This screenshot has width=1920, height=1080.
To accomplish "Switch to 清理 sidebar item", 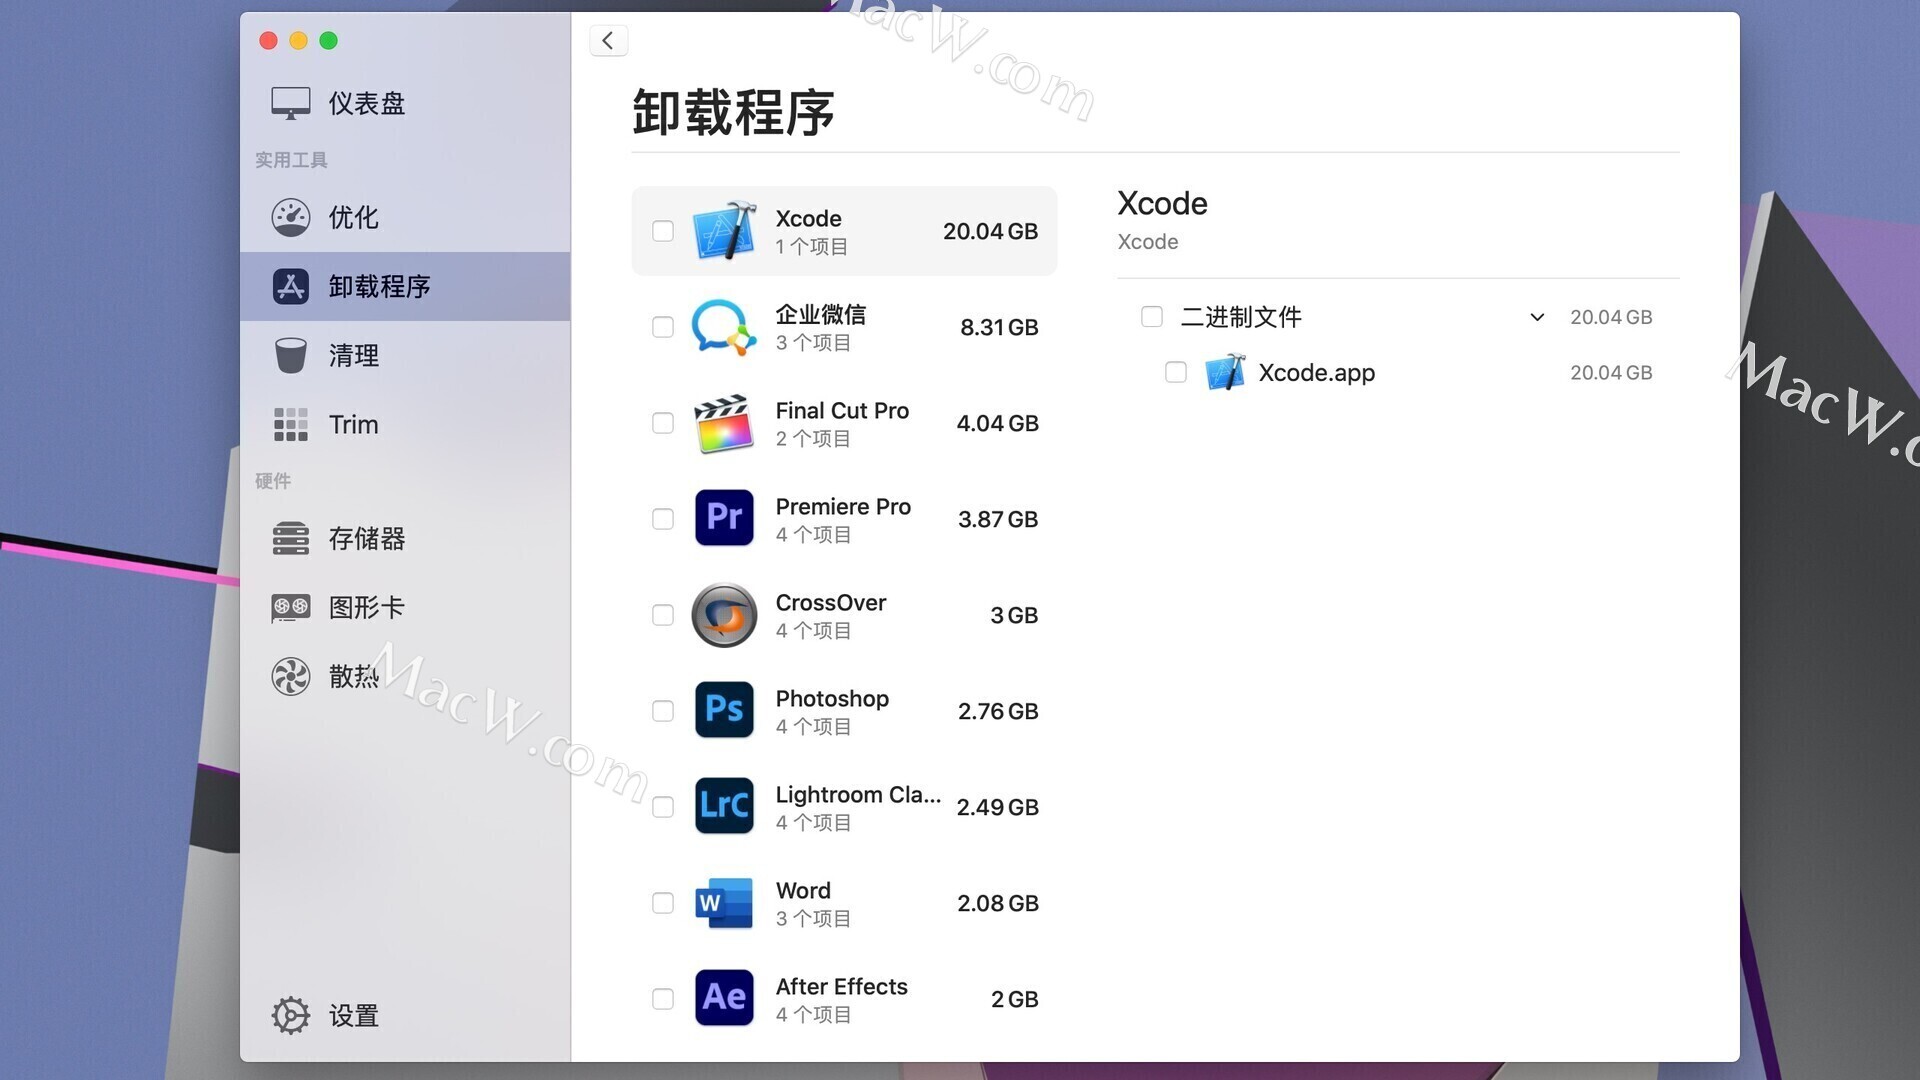I will tap(405, 355).
